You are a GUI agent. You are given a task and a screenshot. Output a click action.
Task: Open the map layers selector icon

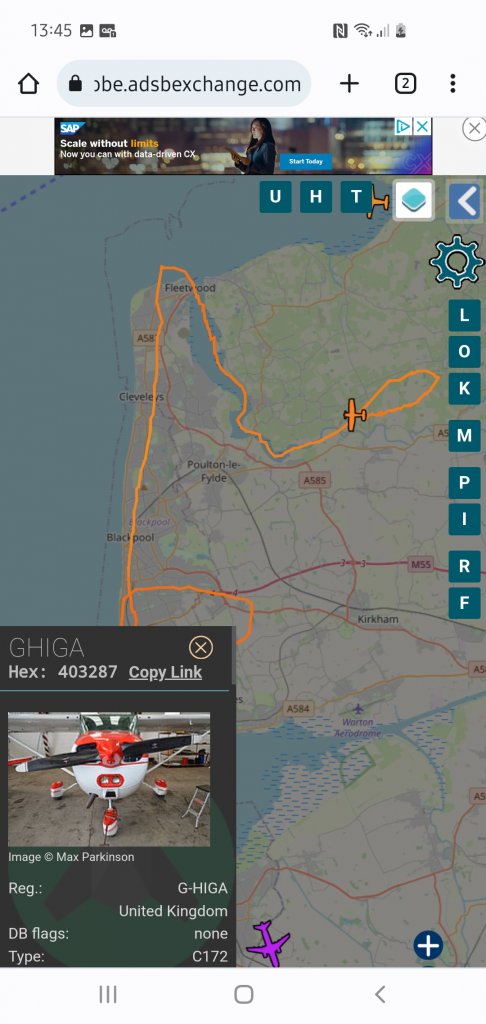pos(413,199)
